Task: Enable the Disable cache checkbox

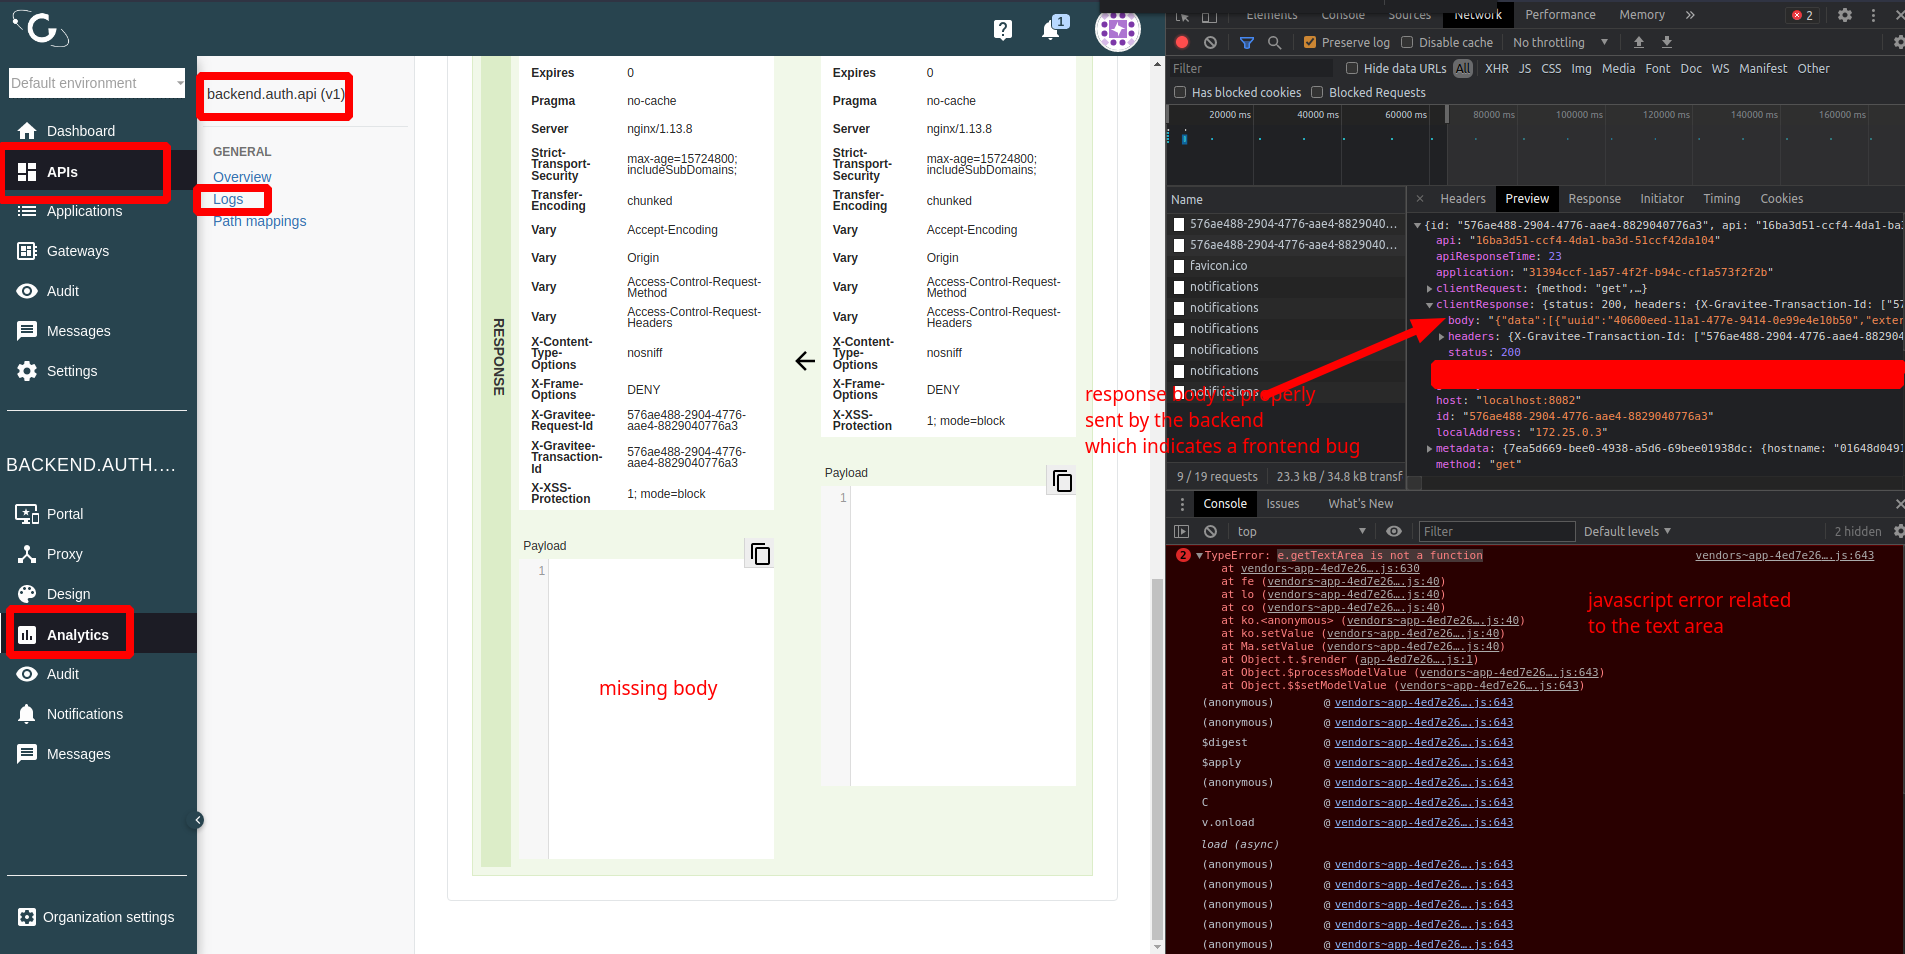Action: tap(1407, 42)
